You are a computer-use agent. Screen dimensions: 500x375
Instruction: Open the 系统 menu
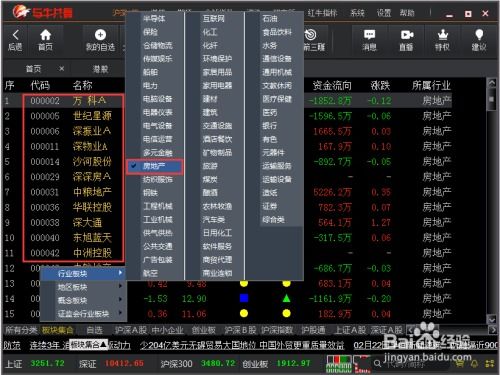(357, 13)
